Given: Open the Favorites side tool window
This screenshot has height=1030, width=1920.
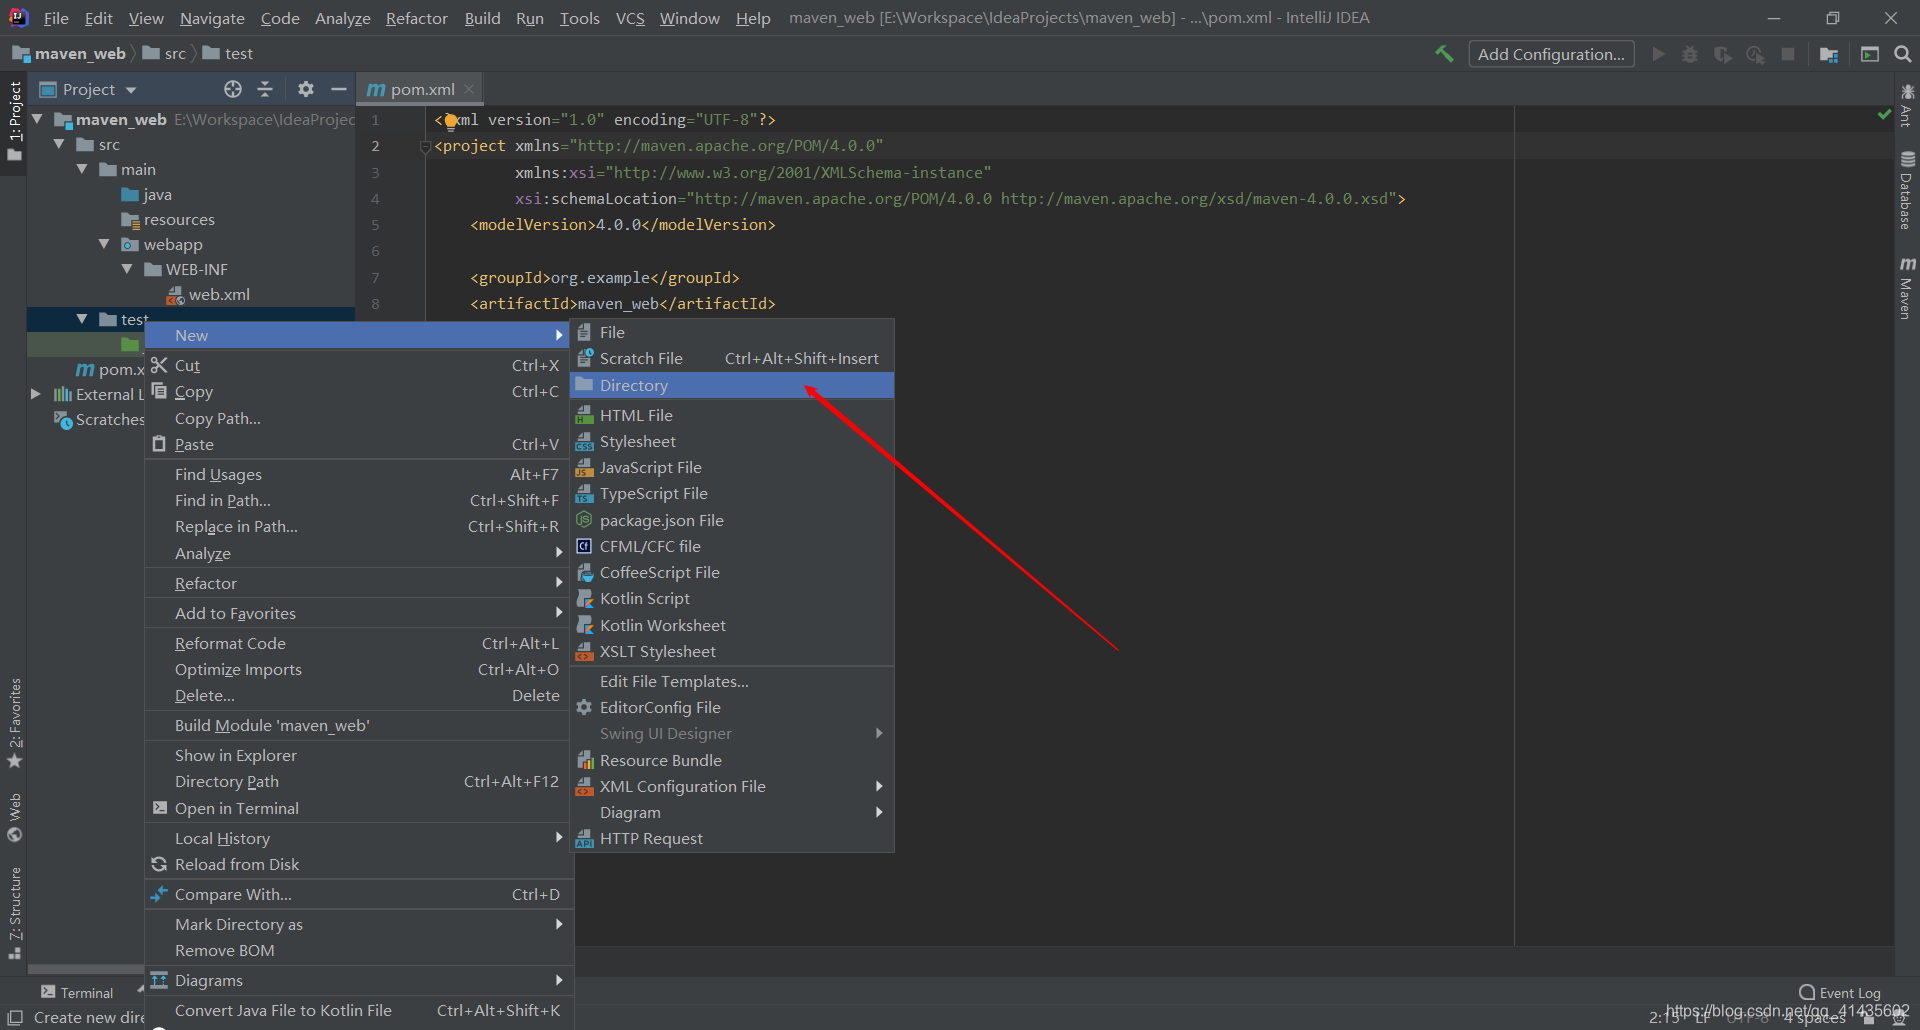Looking at the screenshot, I should pyautogui.click(x=14, y=723).
